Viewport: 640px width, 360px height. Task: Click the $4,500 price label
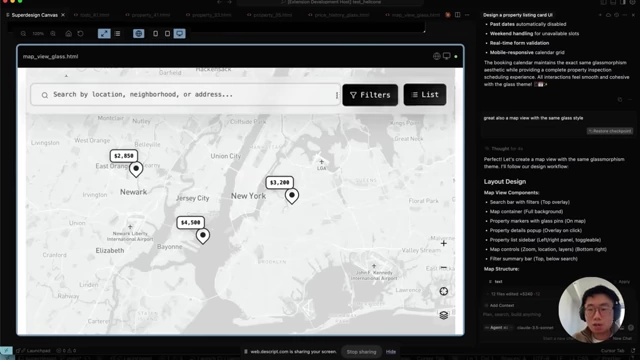point(191,222)
